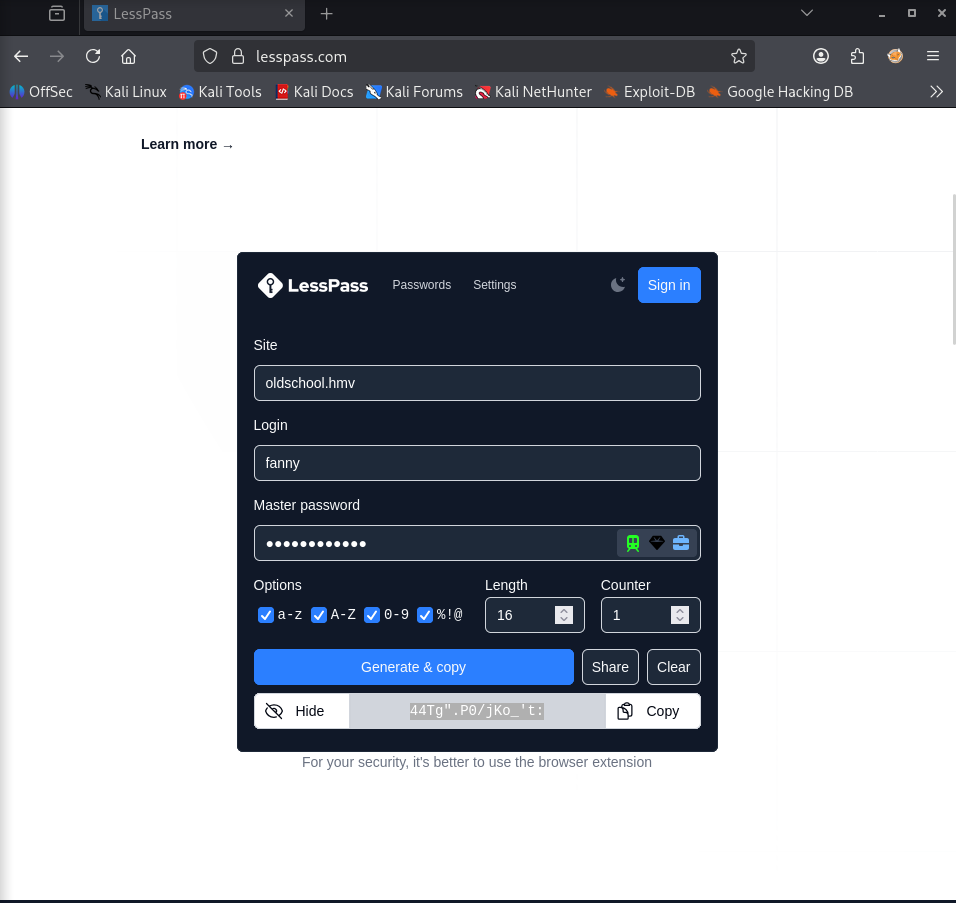The width and height of the screenshot is (956, 903).
Task: Click the blue briefcase fingerprint icon
Action: [680, 543]
